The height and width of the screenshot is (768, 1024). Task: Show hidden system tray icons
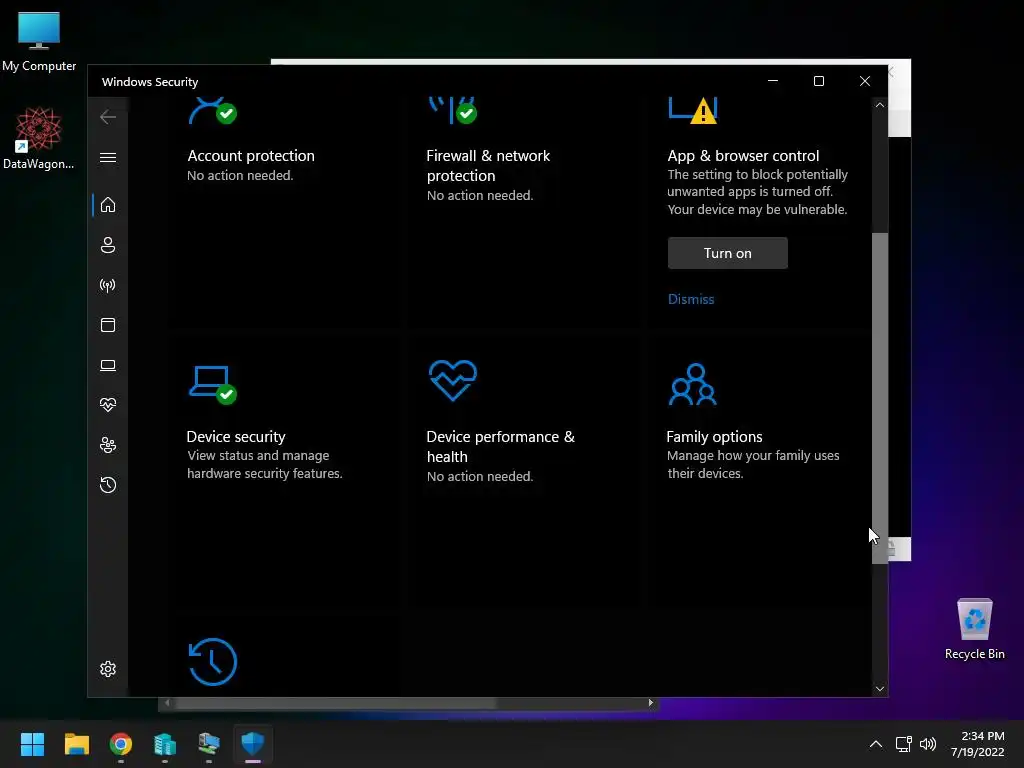(x=876, y=744)
